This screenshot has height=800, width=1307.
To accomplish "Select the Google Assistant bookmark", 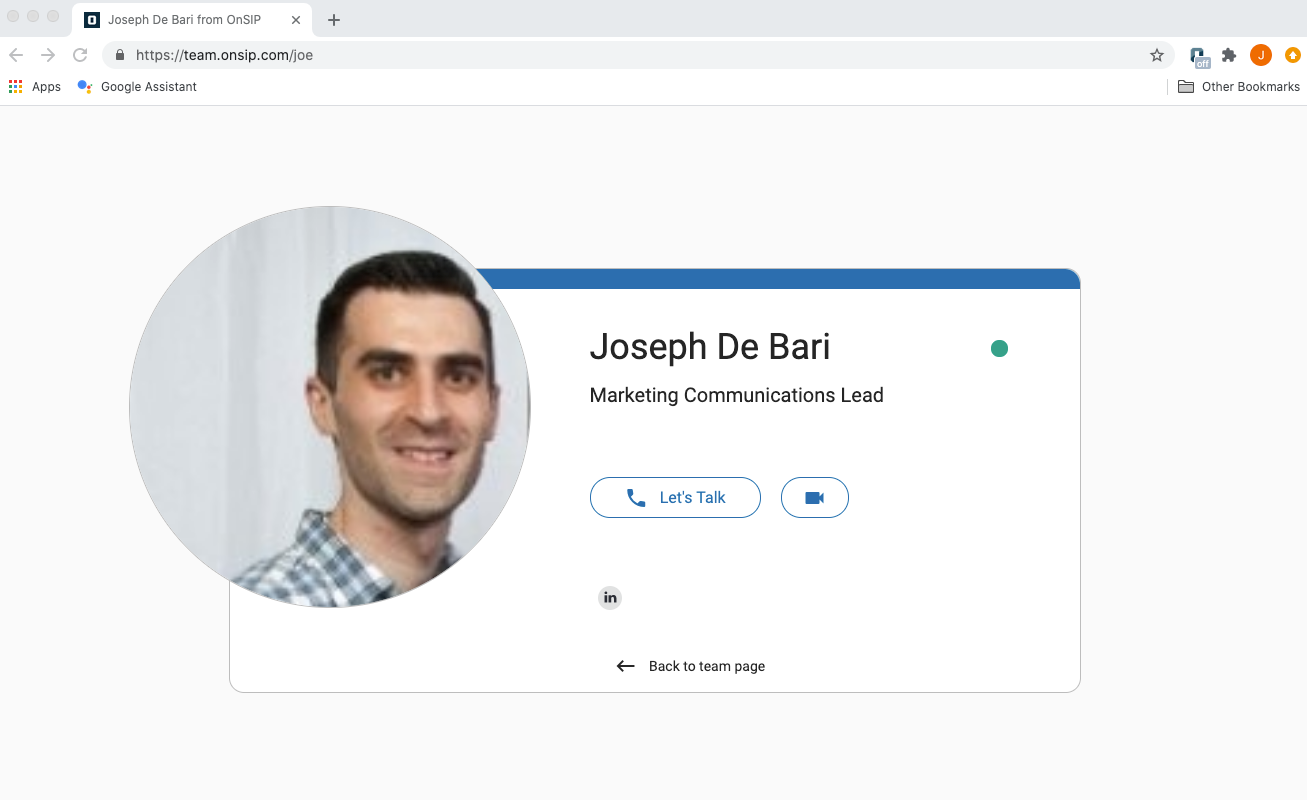I will [x=136, y=86].
